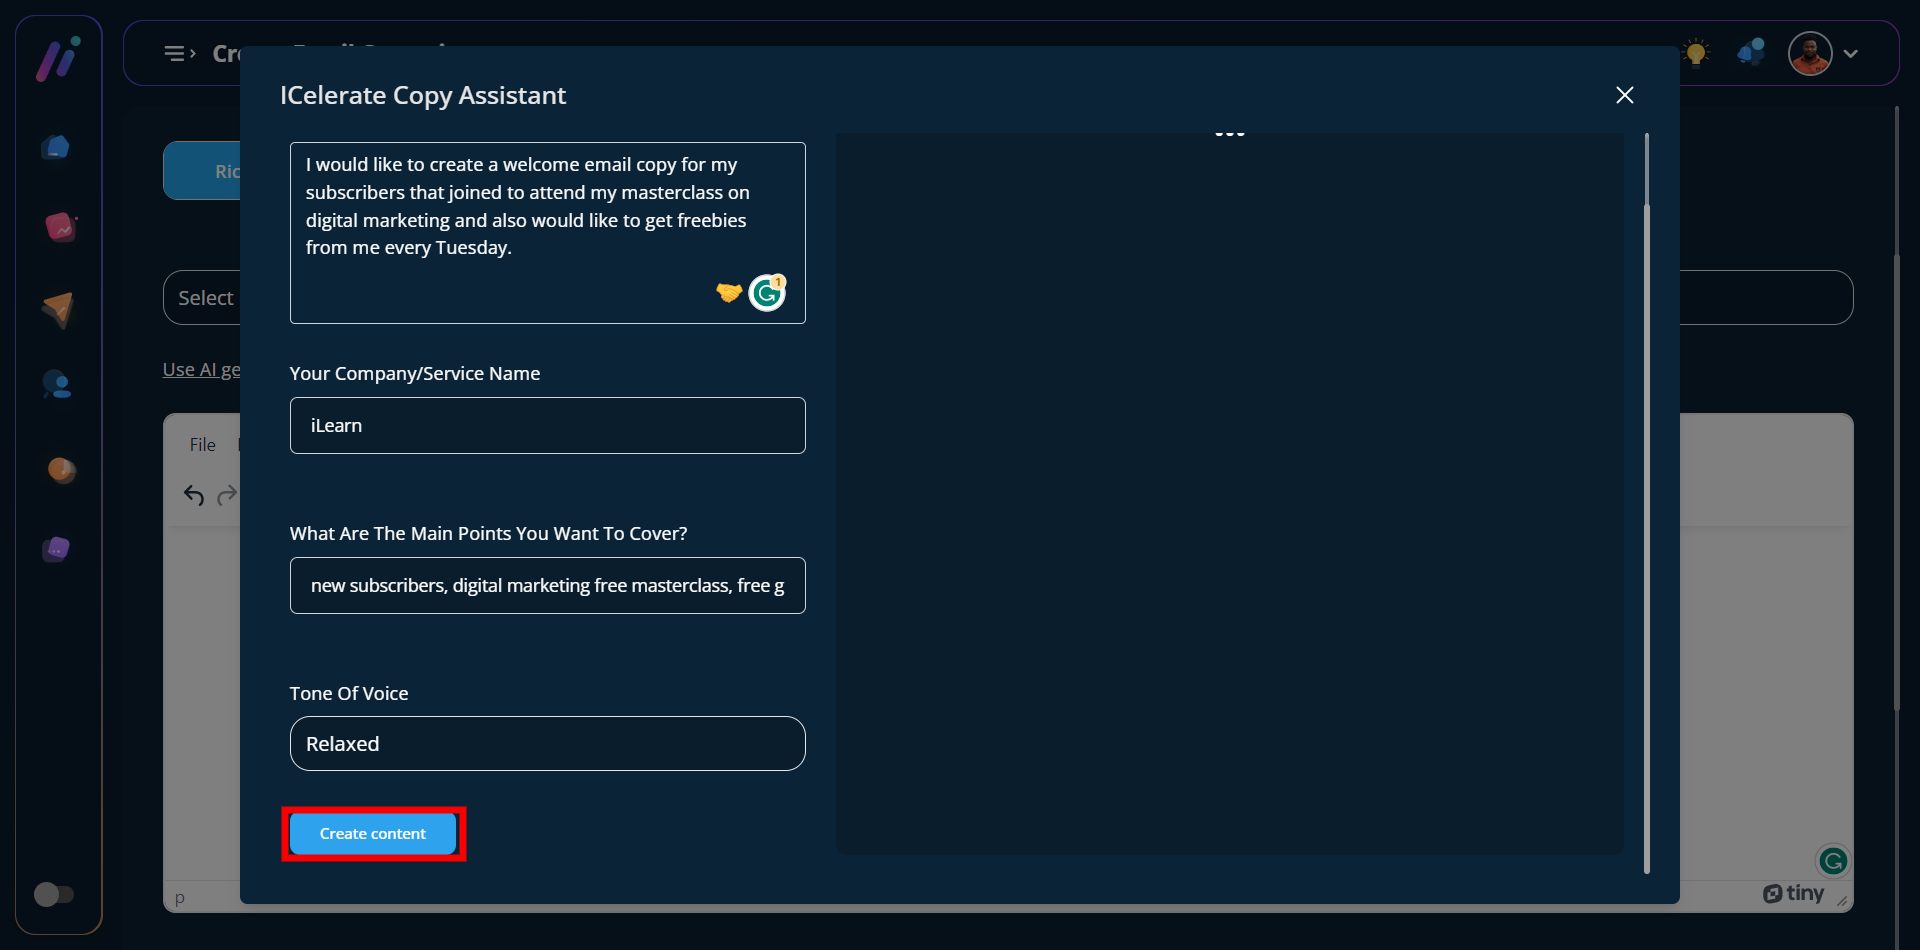The width and height of the screenshot is (1920, 950).
Task: Click the Create content button
Action: coord(372,834)
